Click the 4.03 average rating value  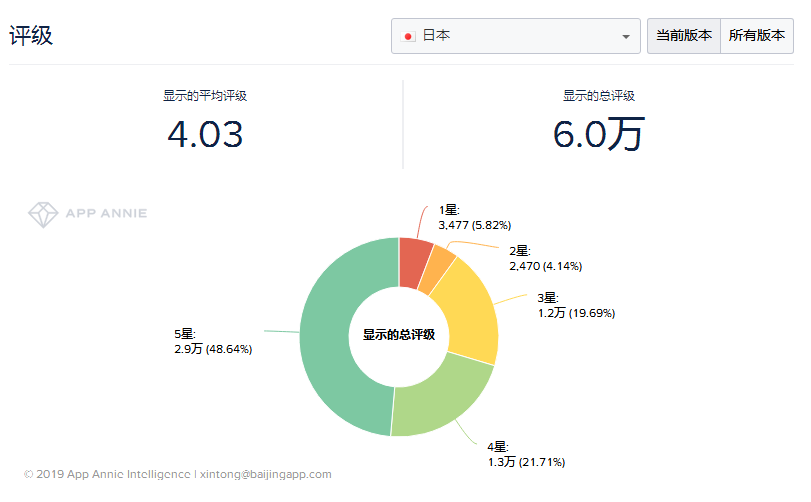(205, 134)
